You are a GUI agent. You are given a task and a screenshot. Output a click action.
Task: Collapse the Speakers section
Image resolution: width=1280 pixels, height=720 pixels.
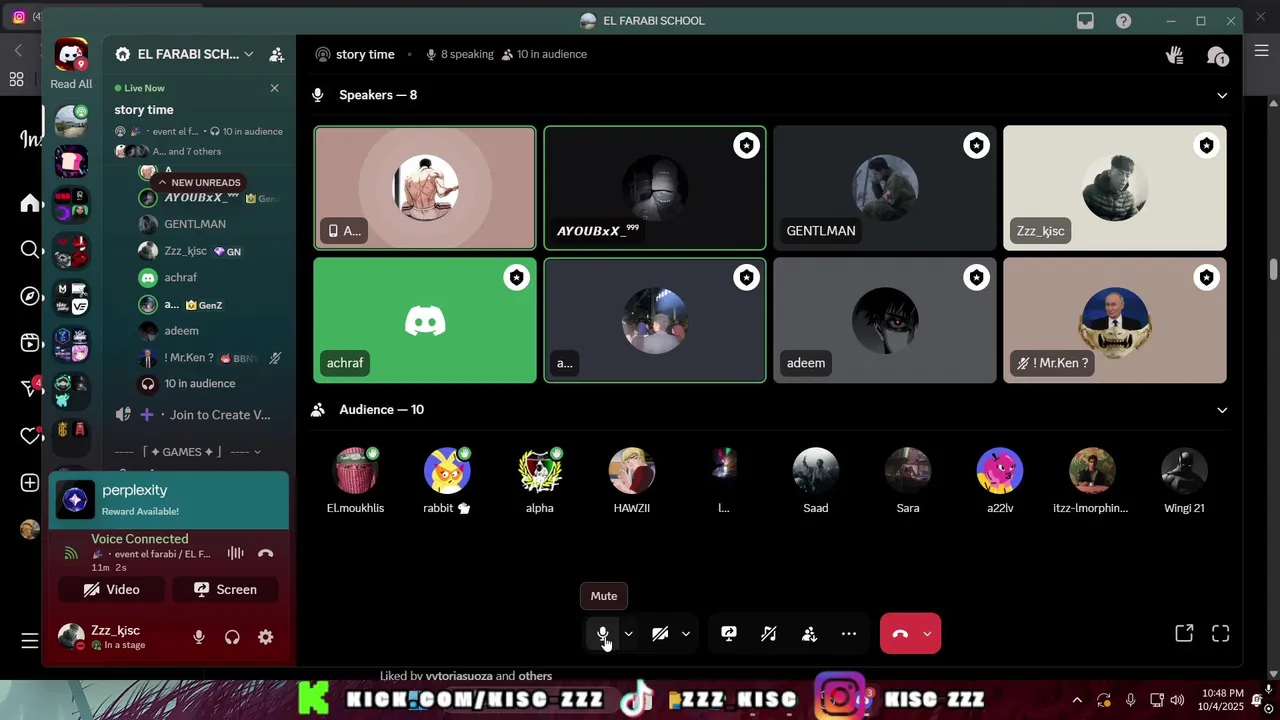click(1222, 95)
